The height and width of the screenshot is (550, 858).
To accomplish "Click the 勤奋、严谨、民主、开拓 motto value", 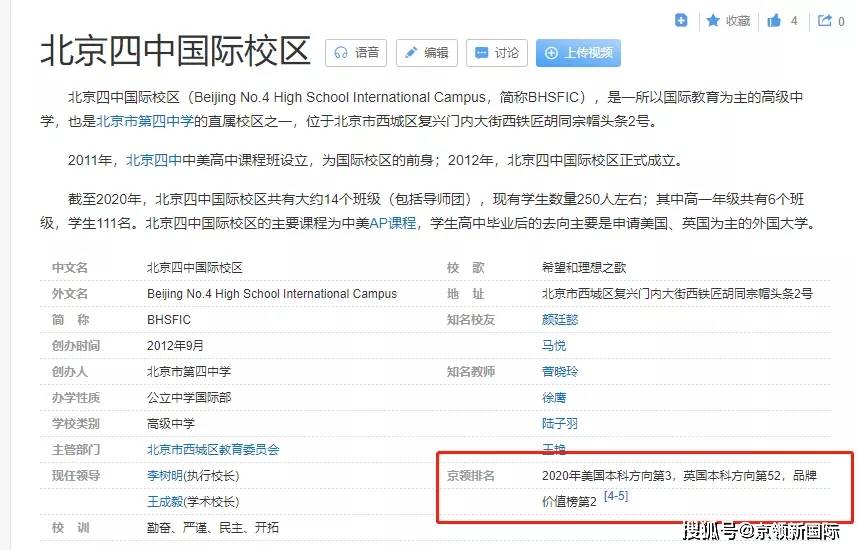I will tap(213, 528).
